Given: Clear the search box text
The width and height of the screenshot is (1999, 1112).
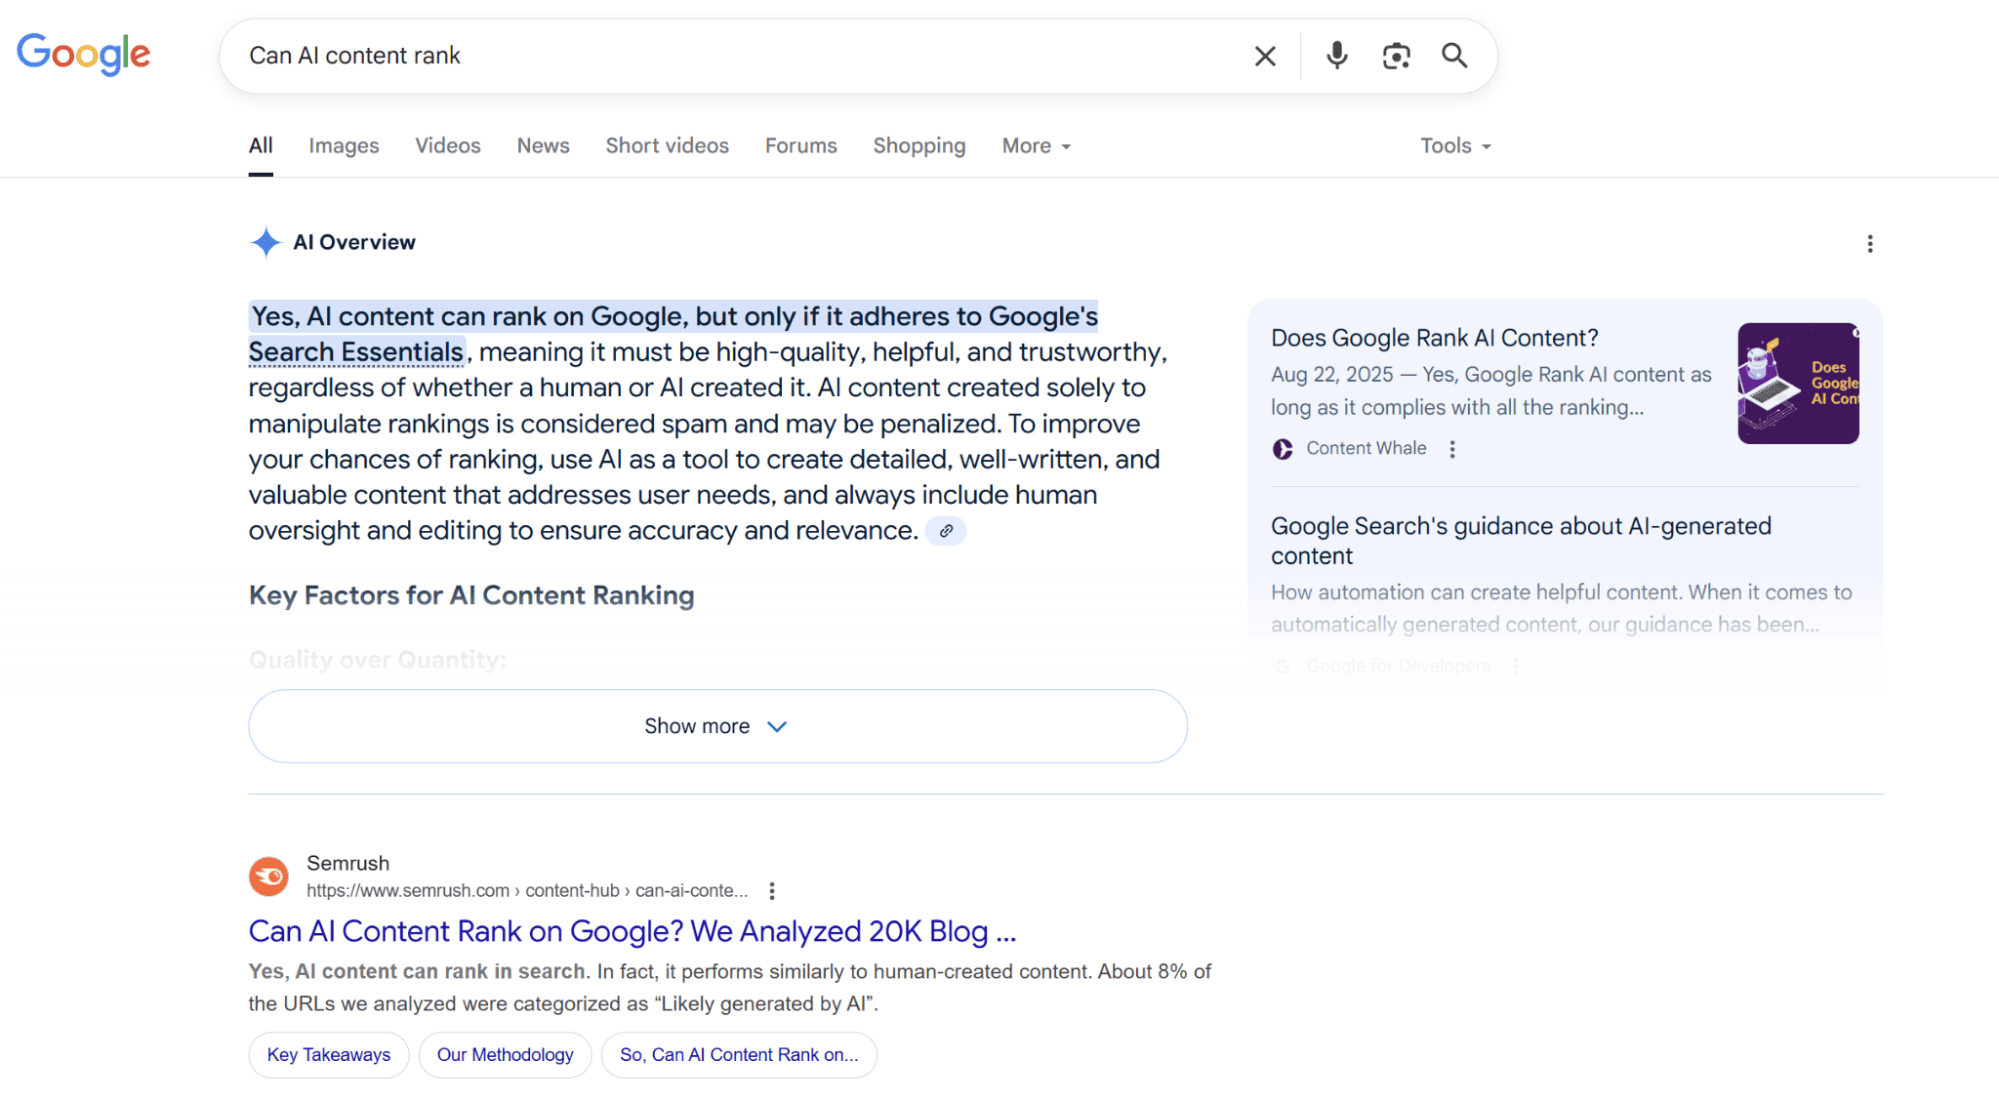Looking at the screenshot, I should [x=1265, y=56].
